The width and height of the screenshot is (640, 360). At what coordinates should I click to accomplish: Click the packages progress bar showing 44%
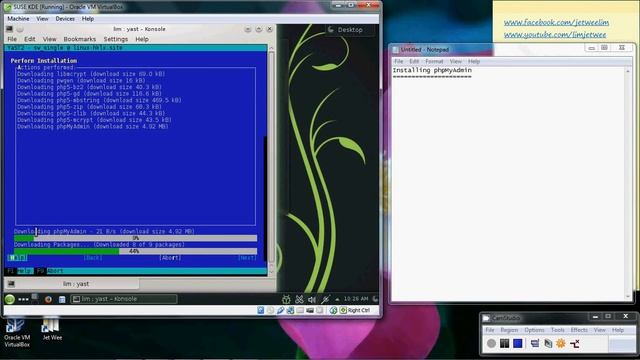tap(136, 251)
